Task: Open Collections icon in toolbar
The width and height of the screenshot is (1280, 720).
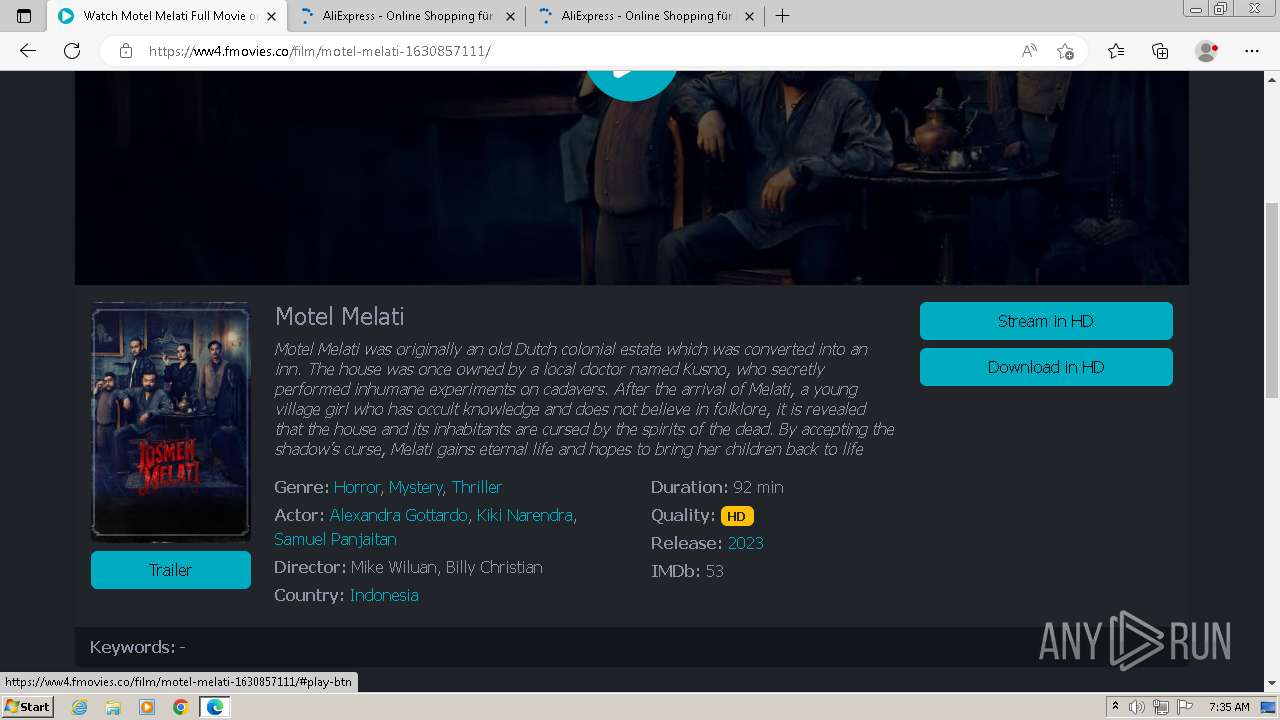Action: [1160, 51]
